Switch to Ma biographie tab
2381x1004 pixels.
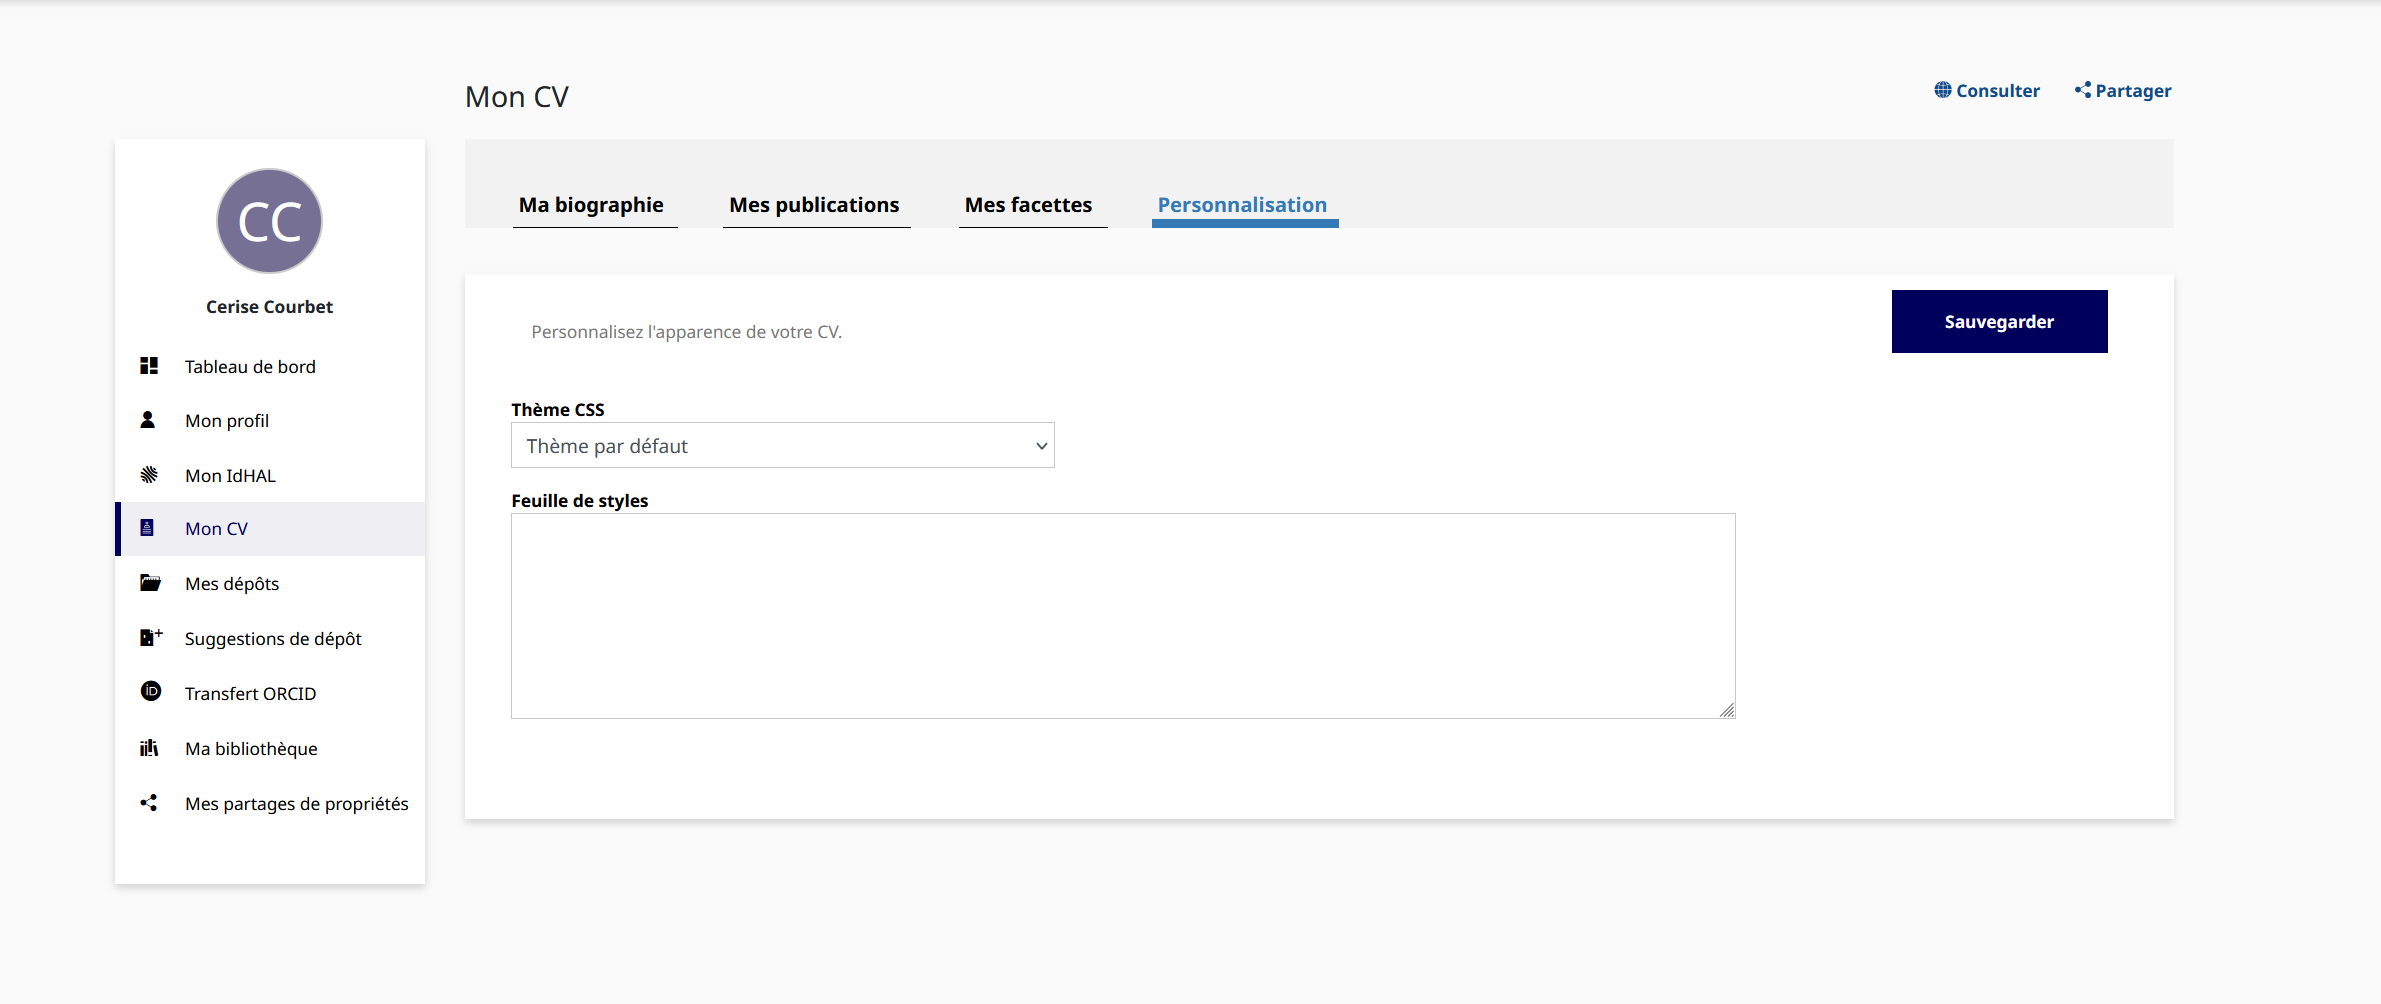point(591,205)
